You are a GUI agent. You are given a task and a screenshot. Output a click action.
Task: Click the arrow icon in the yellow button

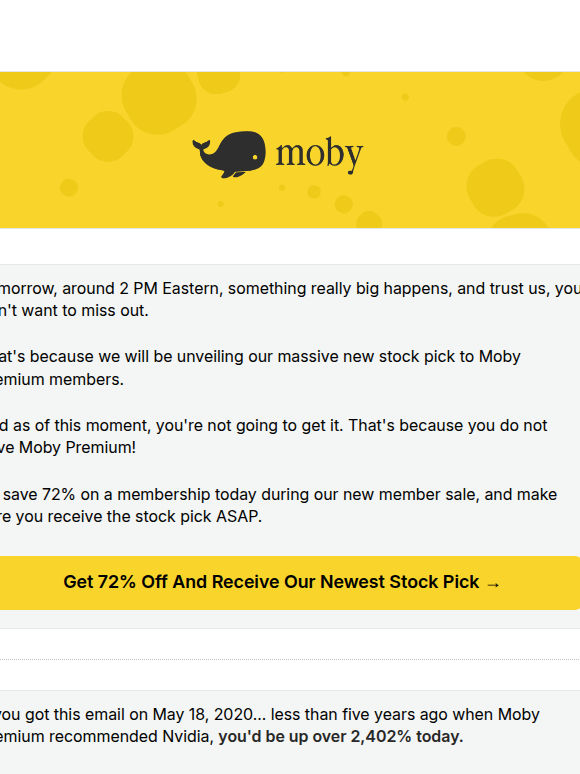pos(493,584)
